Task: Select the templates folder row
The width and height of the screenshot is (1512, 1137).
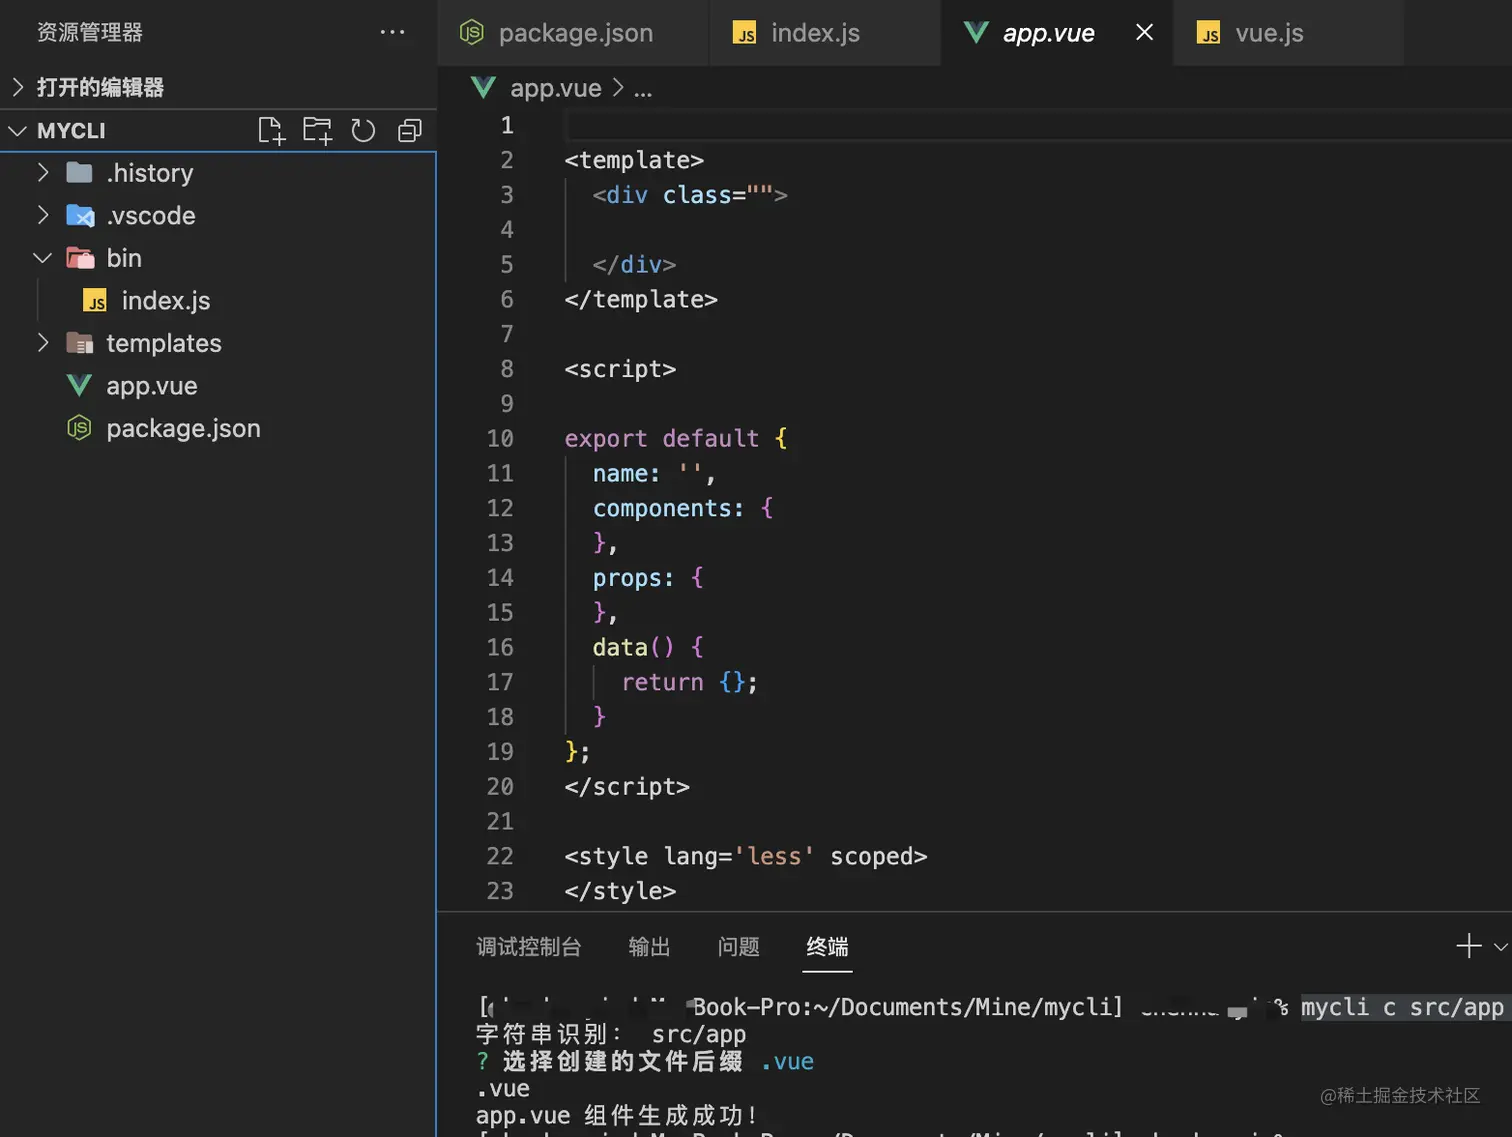Action: click(218, 343)
